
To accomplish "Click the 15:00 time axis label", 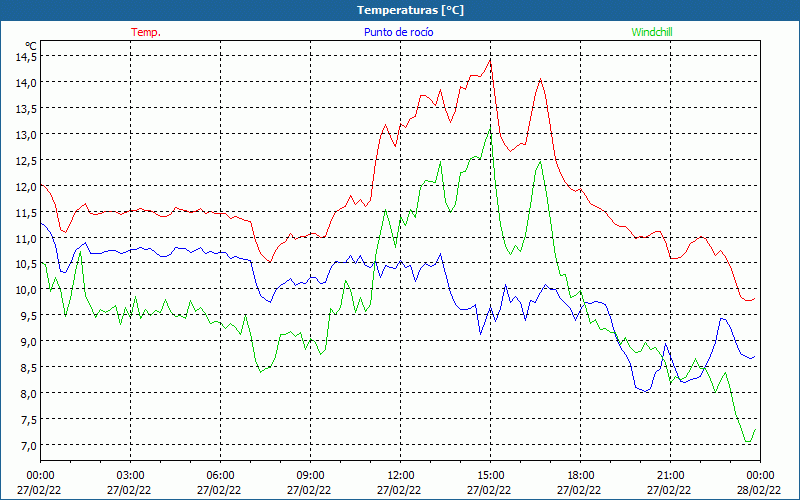I will [490, 475].
